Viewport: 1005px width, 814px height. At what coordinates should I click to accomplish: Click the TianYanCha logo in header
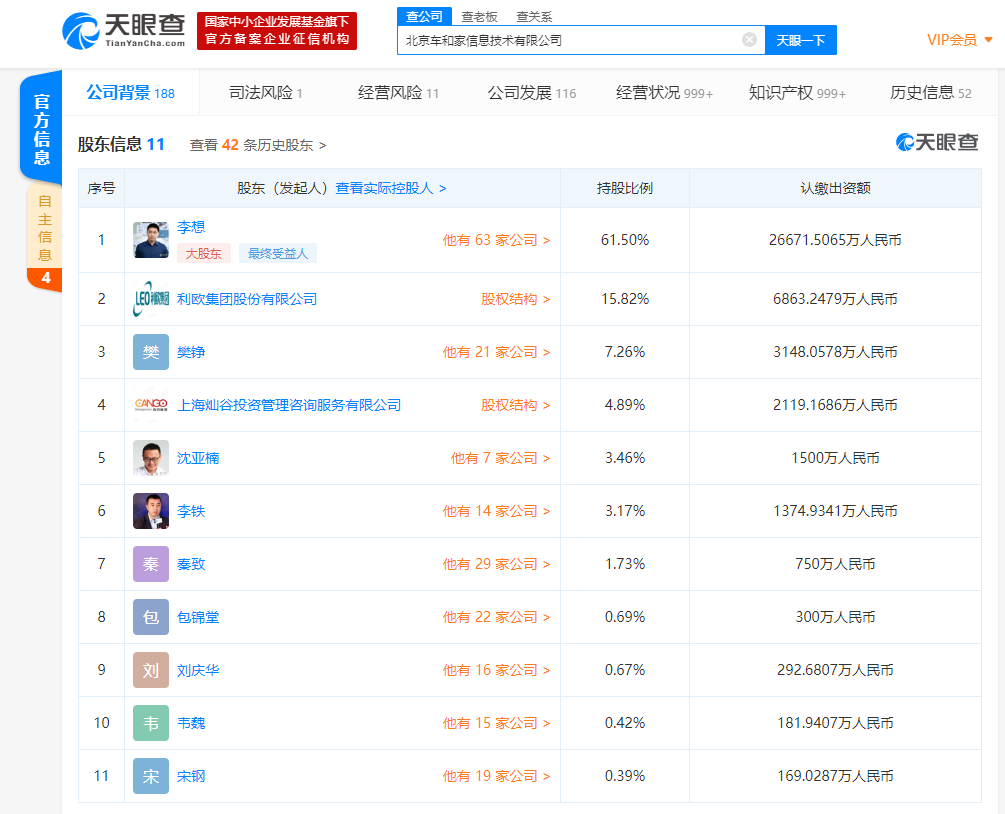123,31
